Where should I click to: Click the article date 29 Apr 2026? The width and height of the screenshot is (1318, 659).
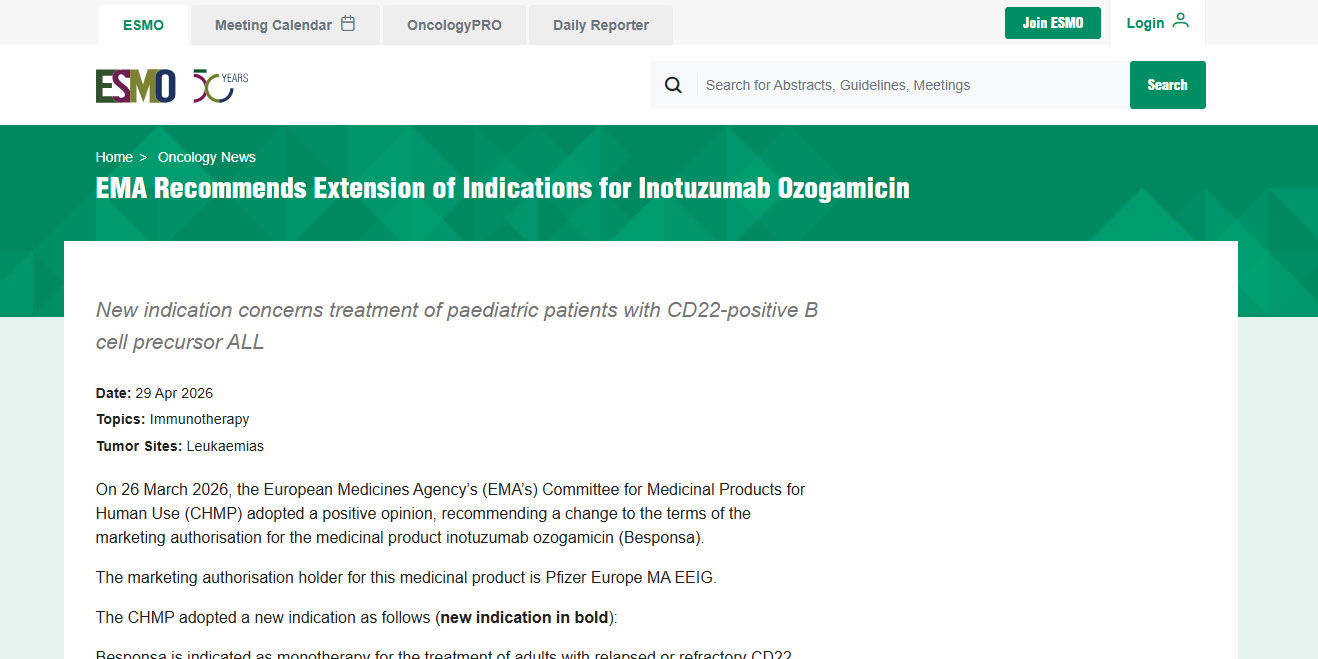[174, 393]
